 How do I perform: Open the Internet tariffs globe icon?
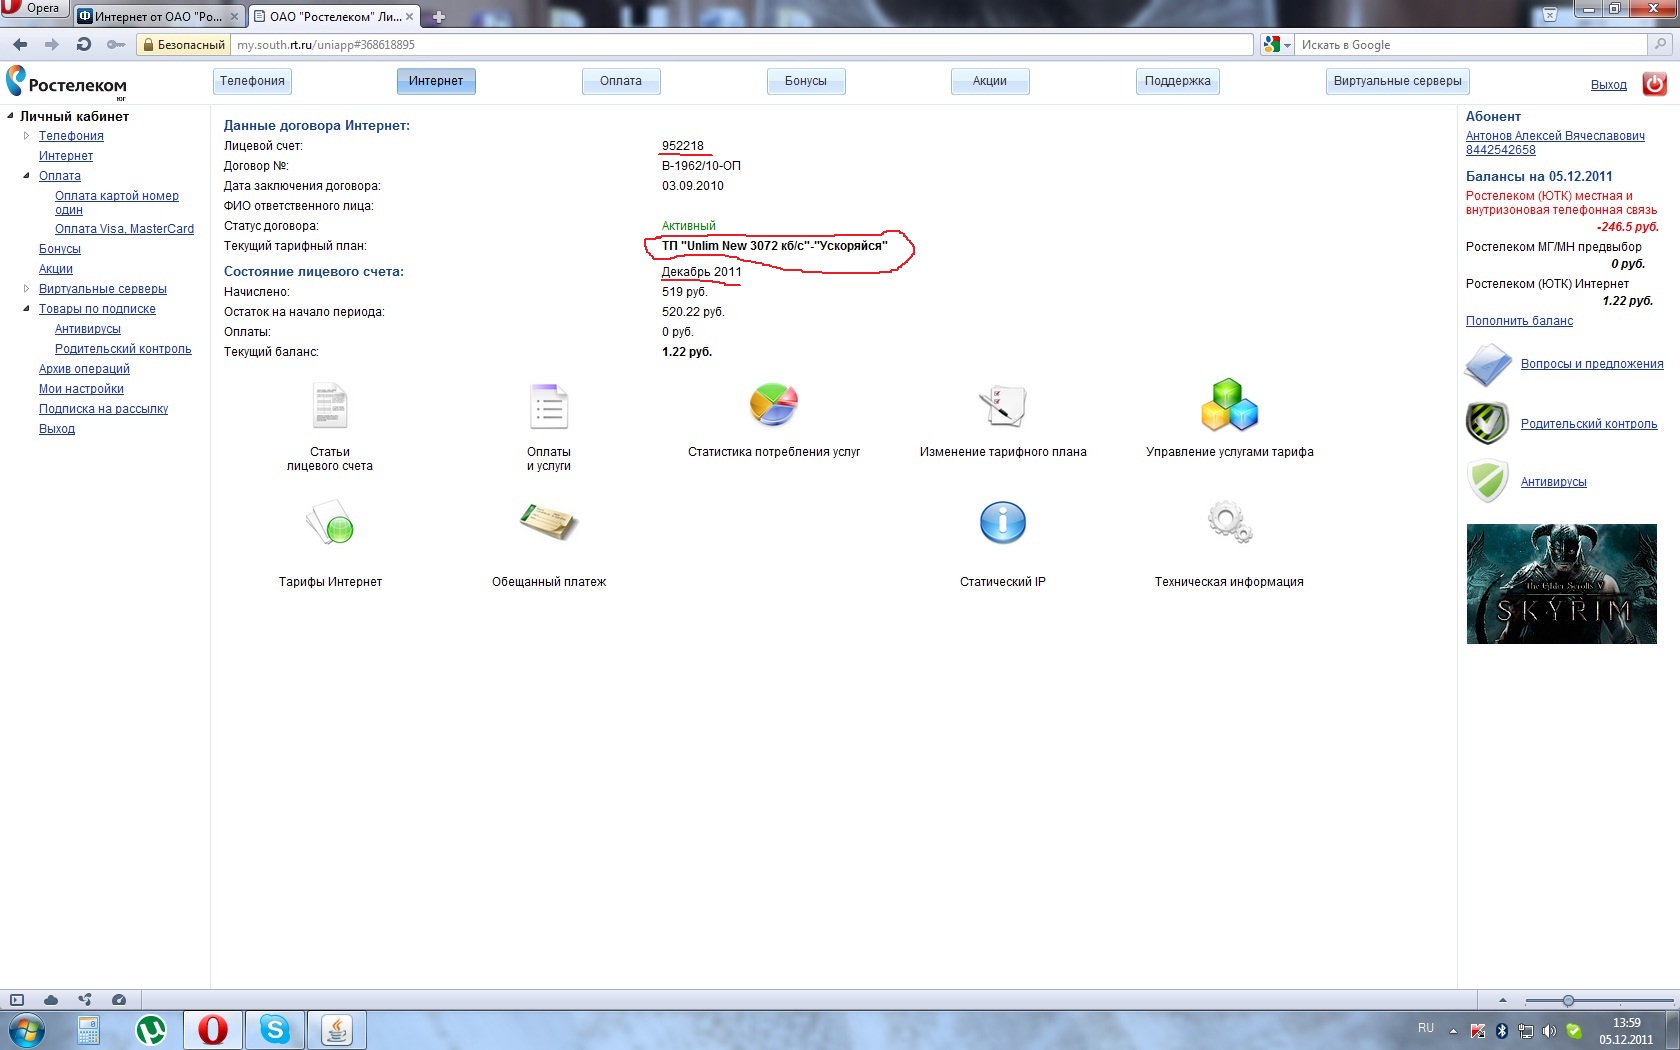coord(330,522)
